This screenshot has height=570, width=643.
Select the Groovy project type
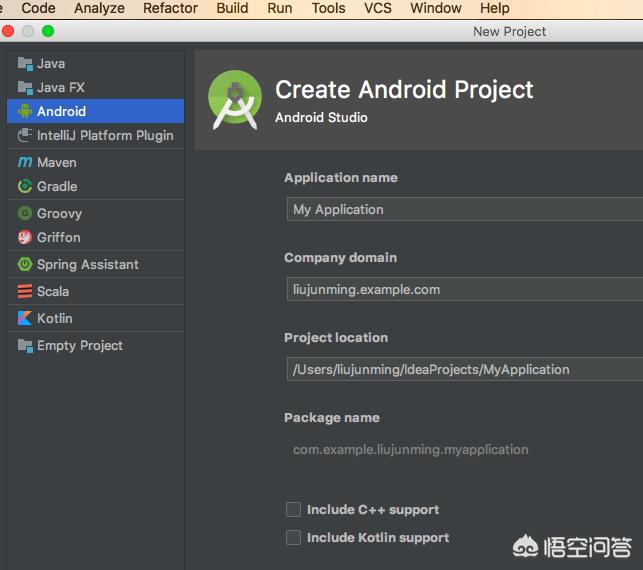(96, 213)
